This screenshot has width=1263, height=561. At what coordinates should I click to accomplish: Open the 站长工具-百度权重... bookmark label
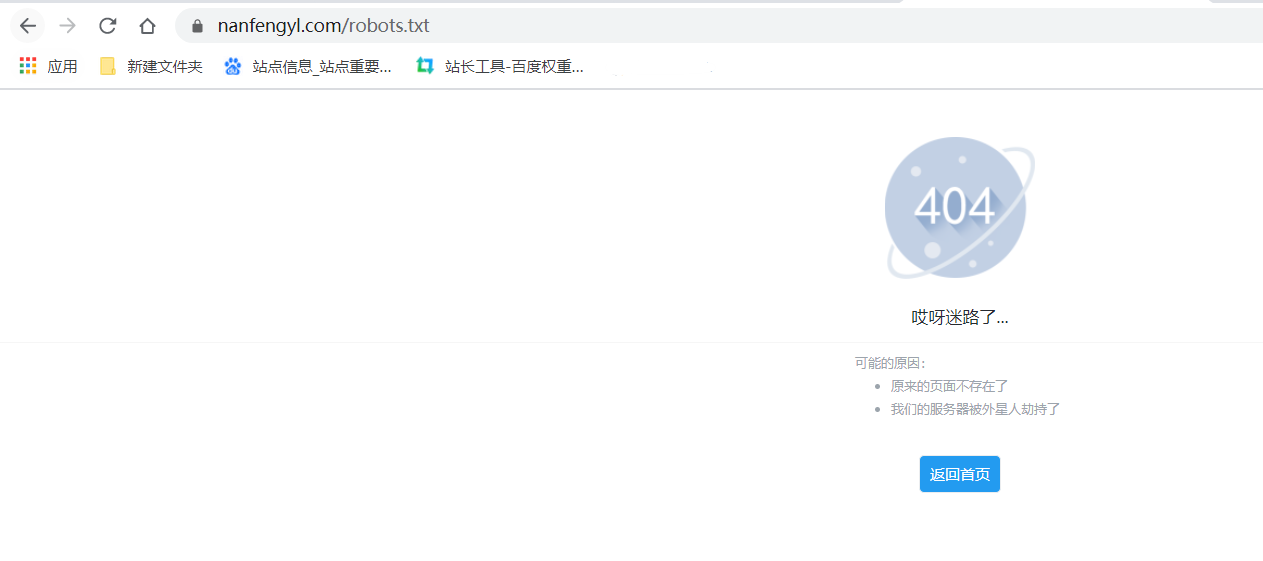coord(513,67)
